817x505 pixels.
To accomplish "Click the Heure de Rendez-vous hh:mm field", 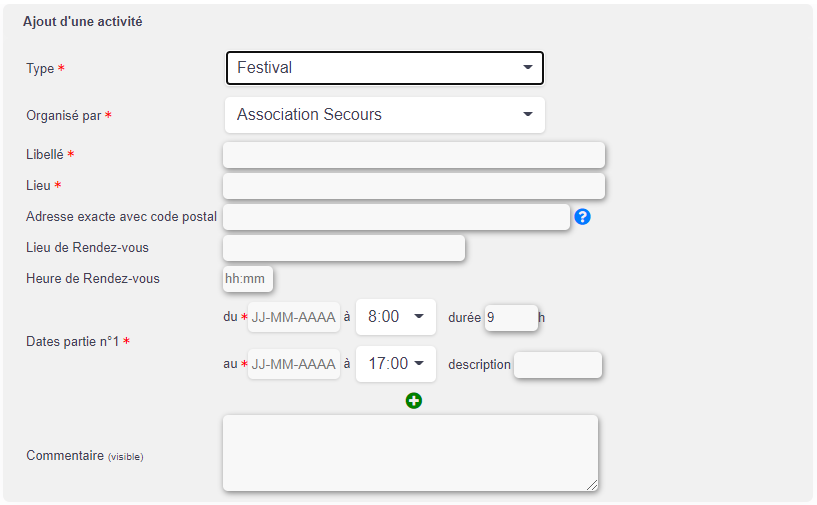I will coord(247,279).
